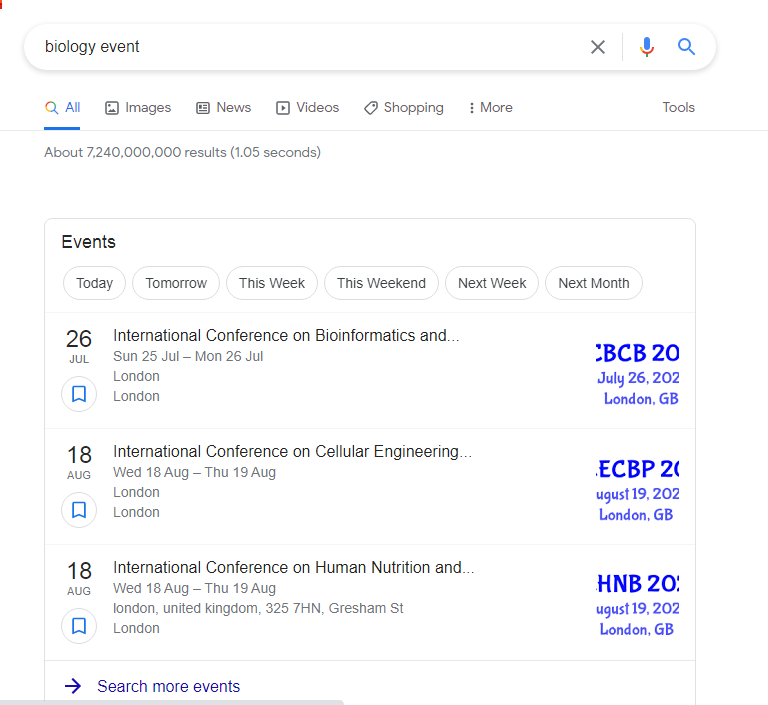Bookmark the Cellular Engineering conference event
Image resolution: width=768 pixels, height=705 pixels.
pyautogui.click(x=79, y=510)
